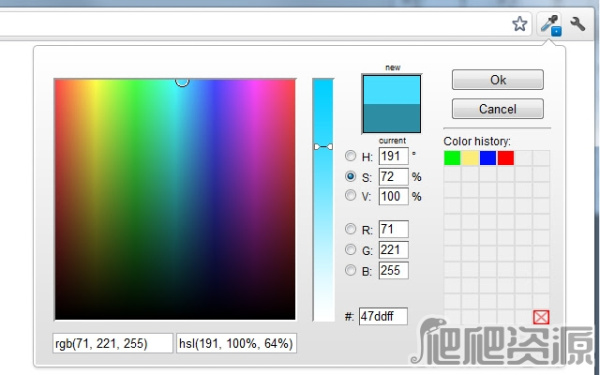Pick red swatch from color history

coord(506,158)
